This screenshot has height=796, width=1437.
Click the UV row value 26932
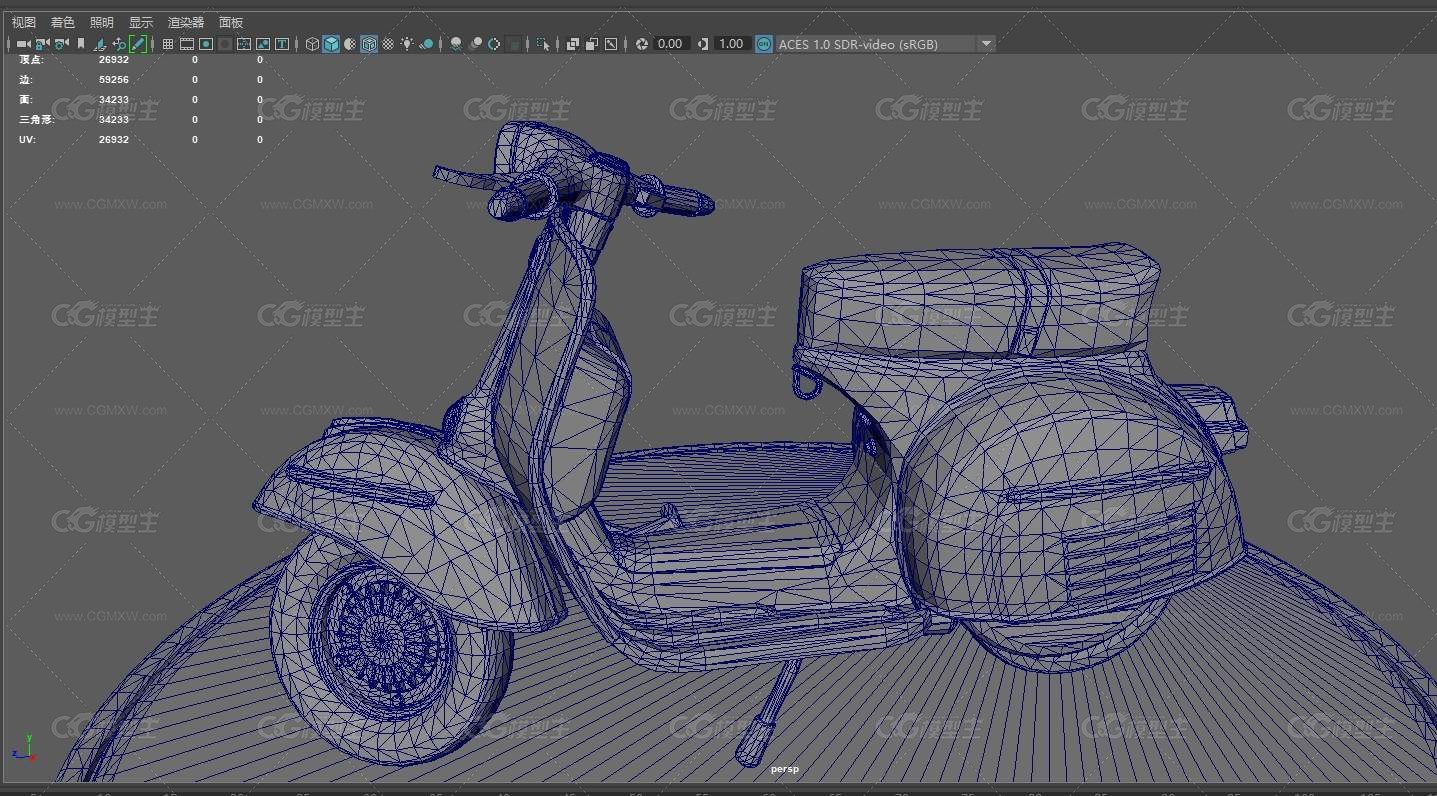114,139
